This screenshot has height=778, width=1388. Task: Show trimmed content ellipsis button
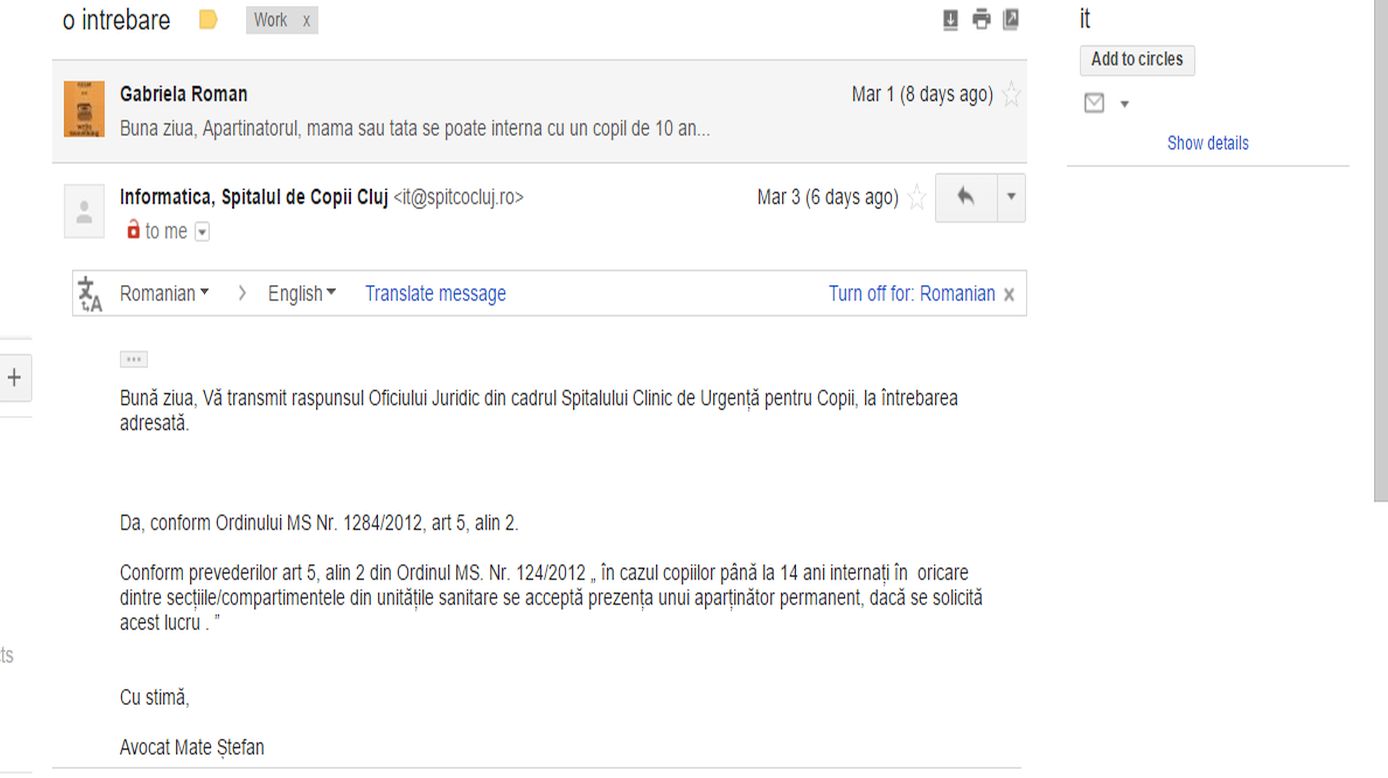click(133, 359)
